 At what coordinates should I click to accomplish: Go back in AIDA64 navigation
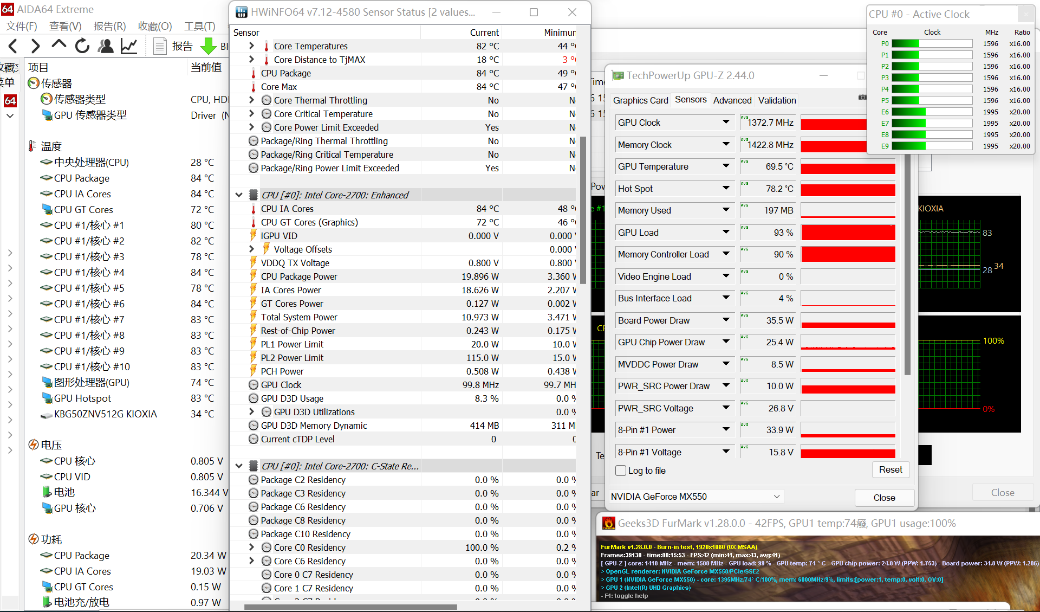[x=13, y=46]
